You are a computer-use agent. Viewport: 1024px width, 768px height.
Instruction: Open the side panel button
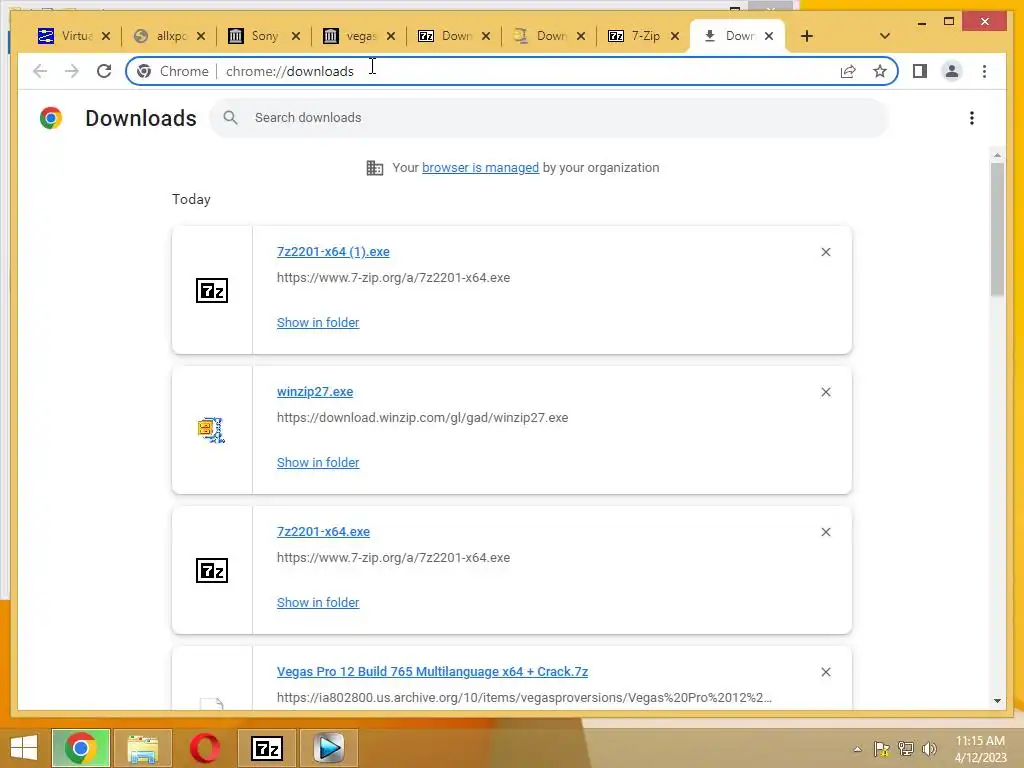pyautogui.click(x=920, y=71)
